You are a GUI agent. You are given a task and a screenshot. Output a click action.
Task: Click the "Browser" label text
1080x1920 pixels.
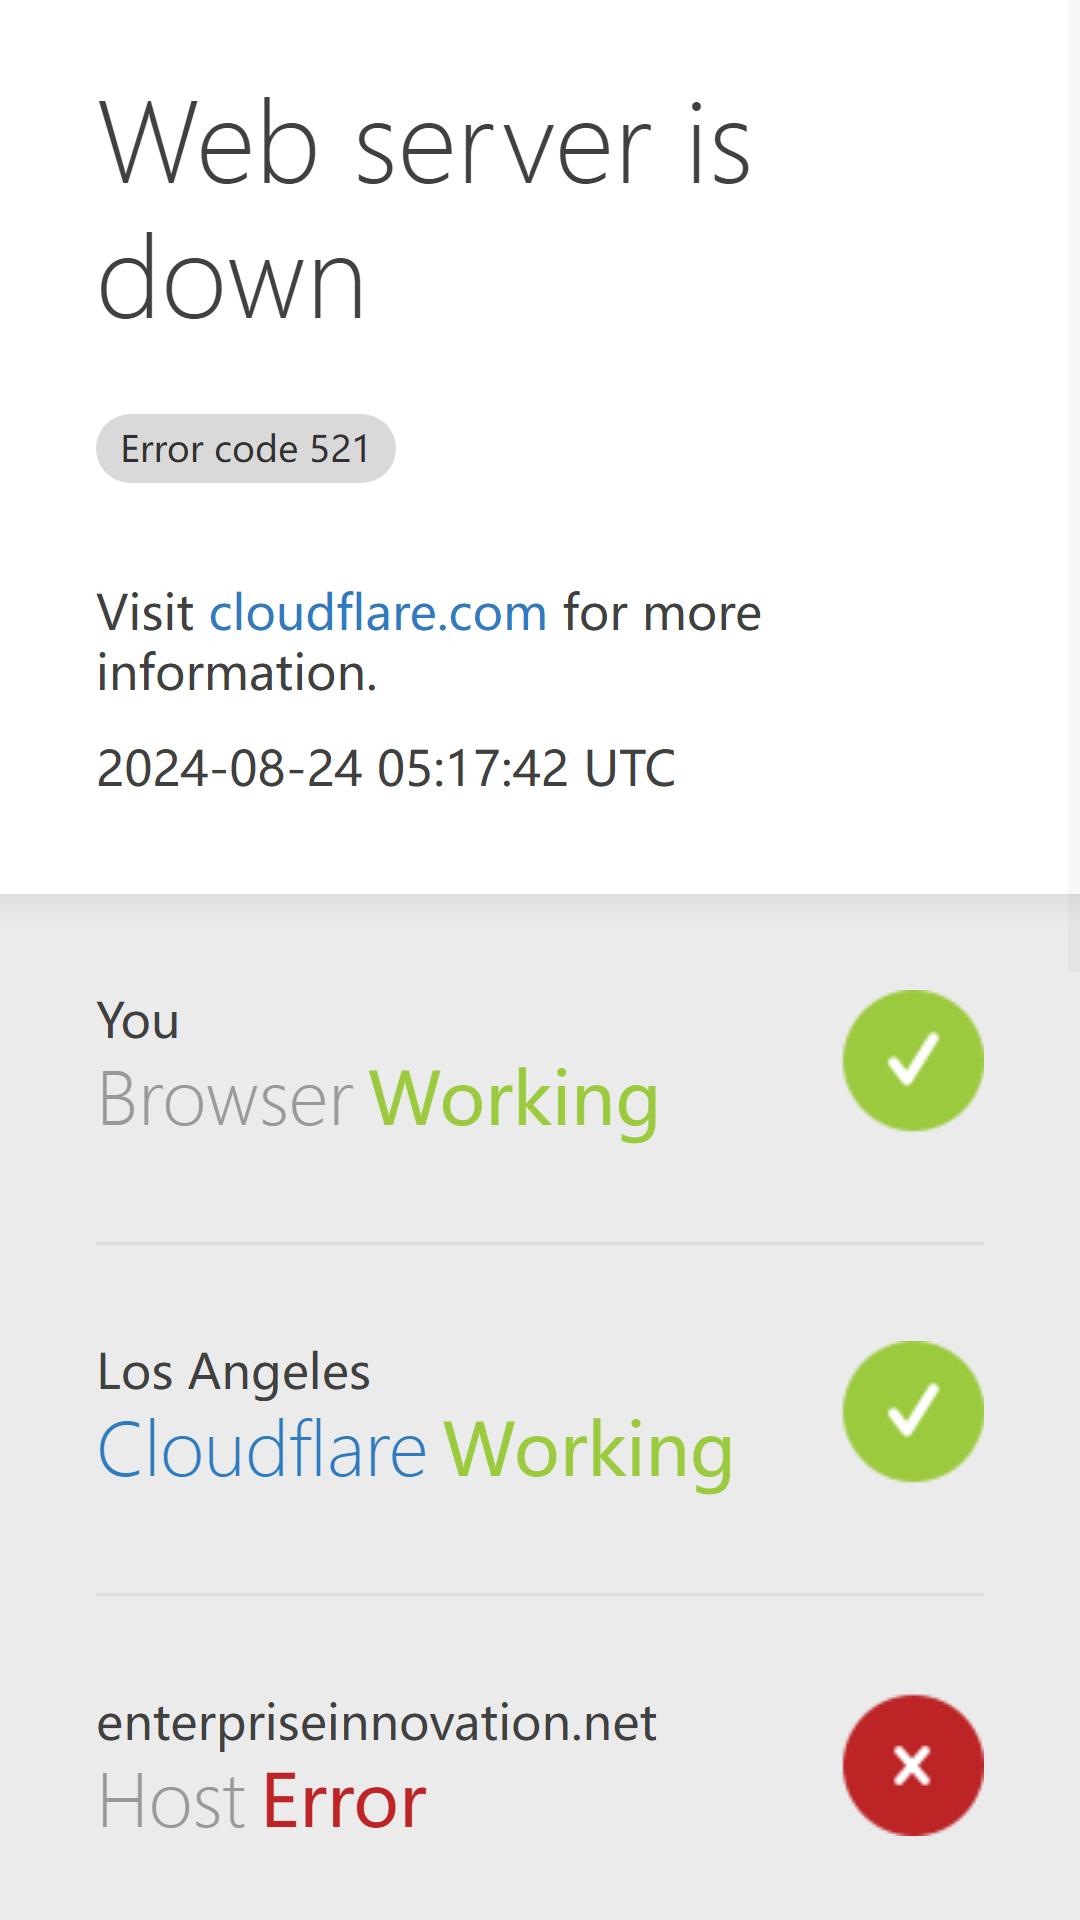point(225,1098)
